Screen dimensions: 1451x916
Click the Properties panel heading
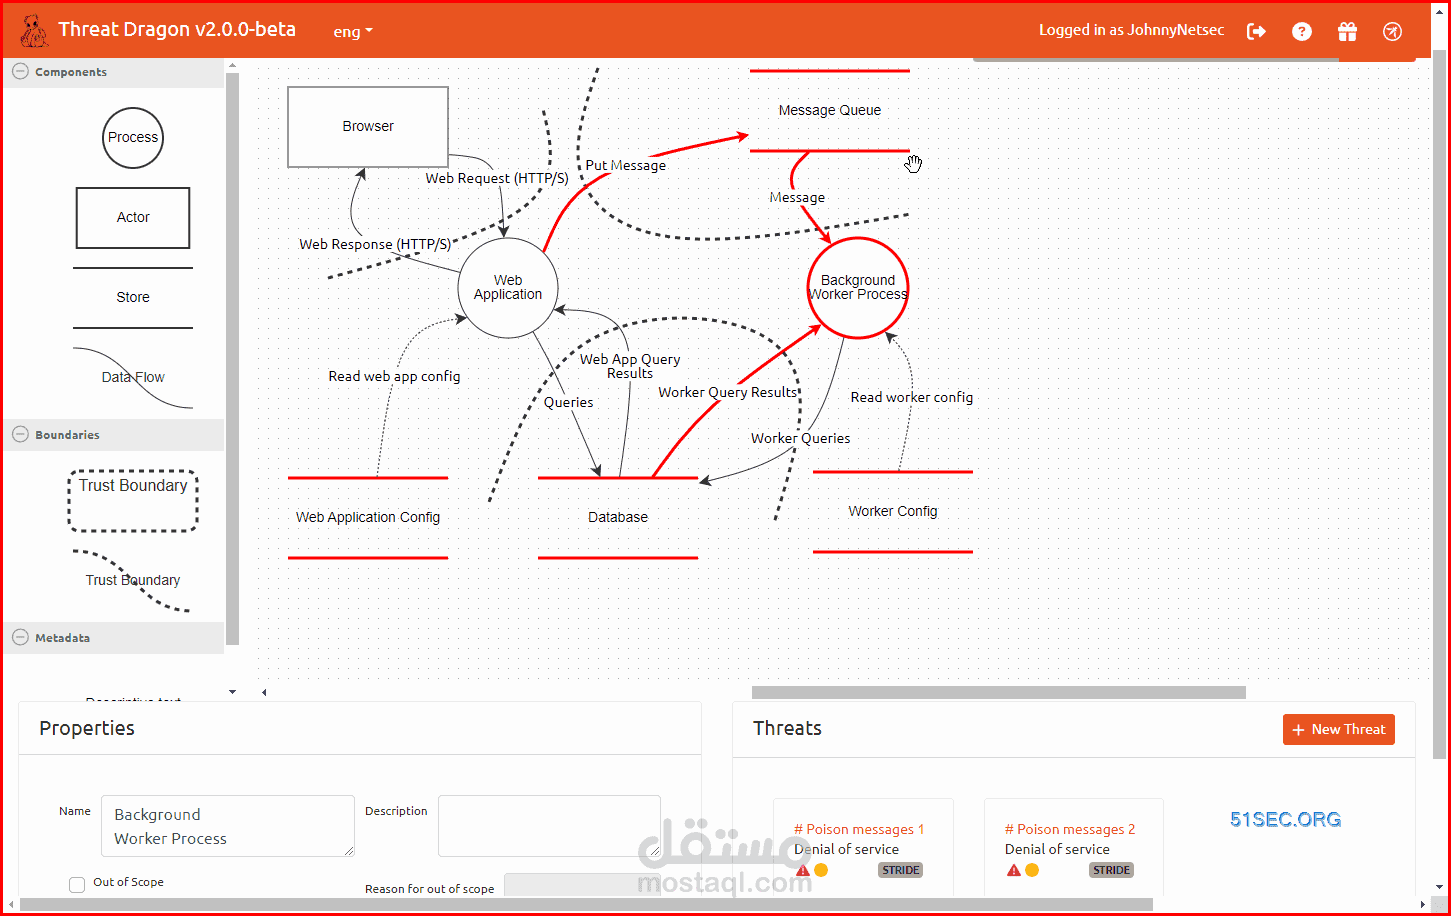click(x=87, y=729)
